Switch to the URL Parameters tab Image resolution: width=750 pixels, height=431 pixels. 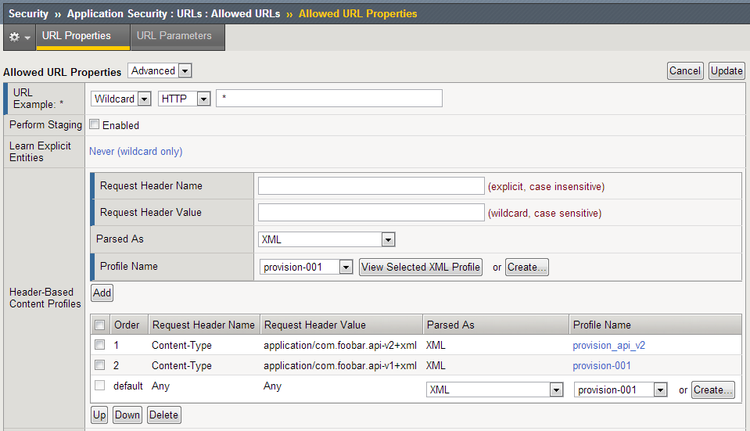click(x=174, y=36)
